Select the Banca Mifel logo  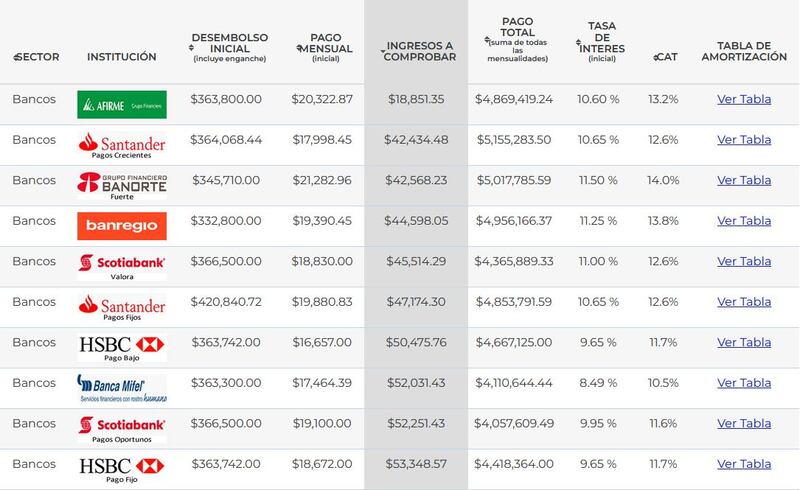[121, 388]
